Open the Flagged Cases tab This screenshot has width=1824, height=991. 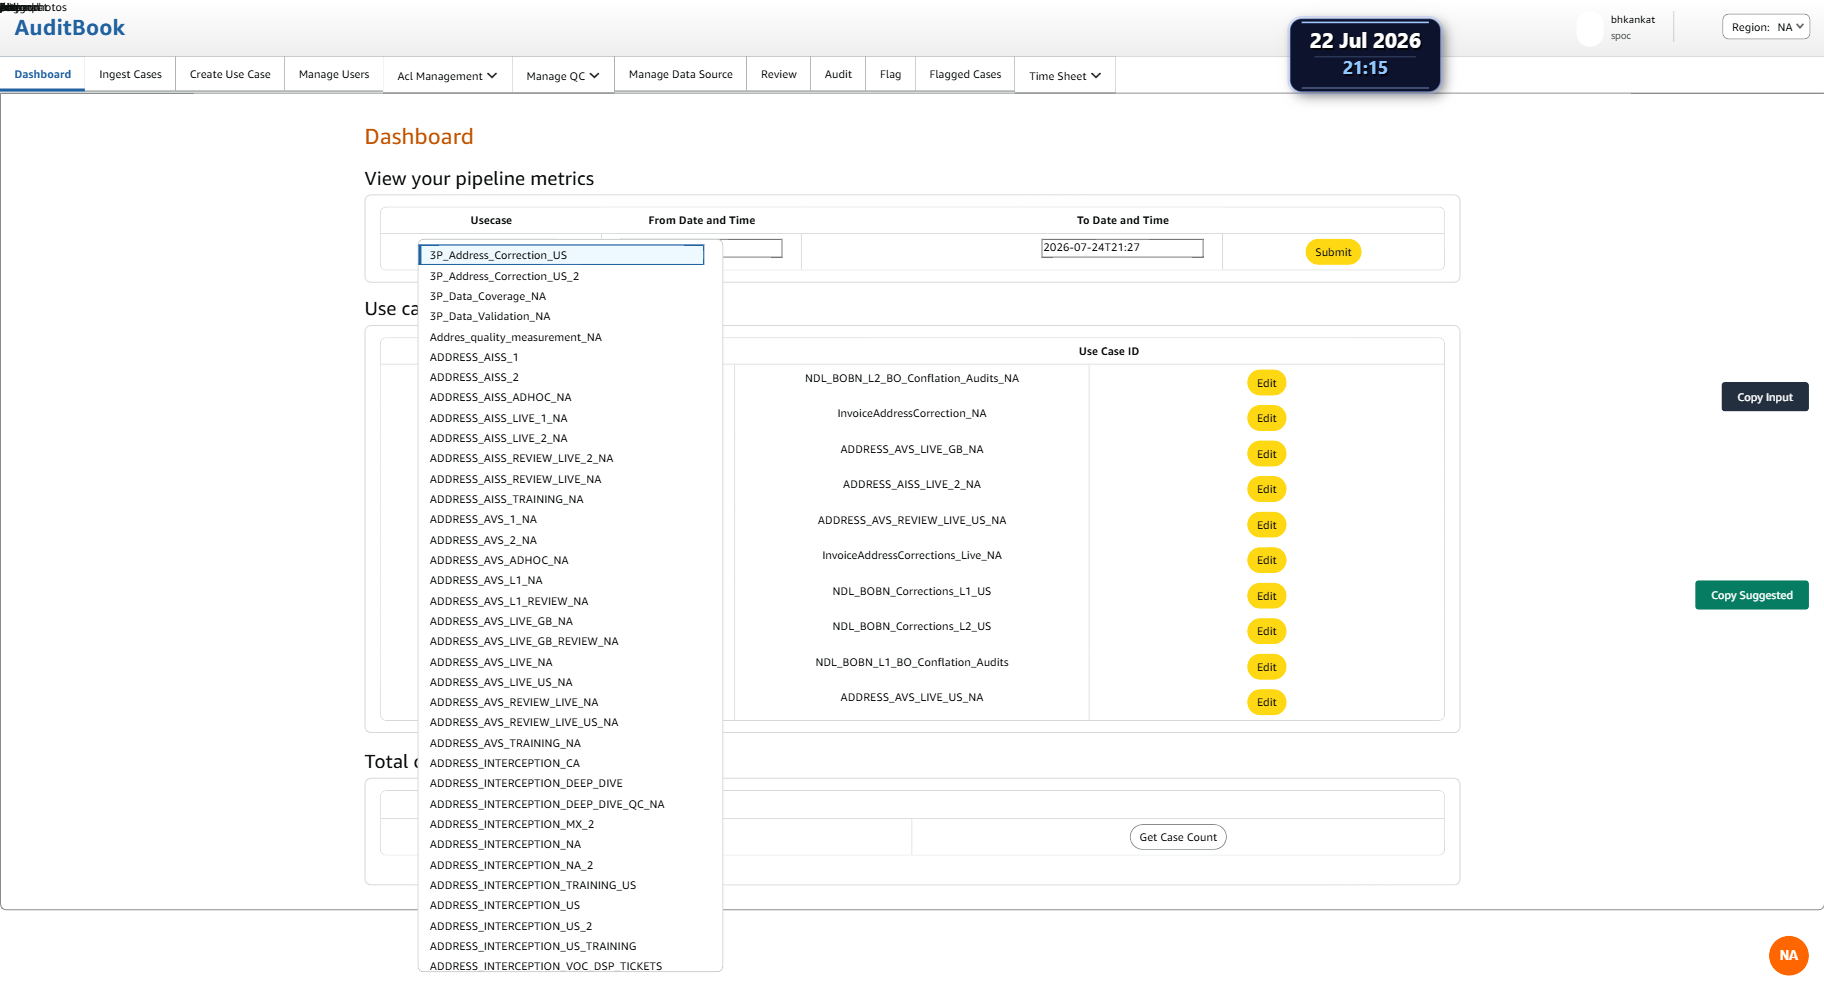click(965, 74)
